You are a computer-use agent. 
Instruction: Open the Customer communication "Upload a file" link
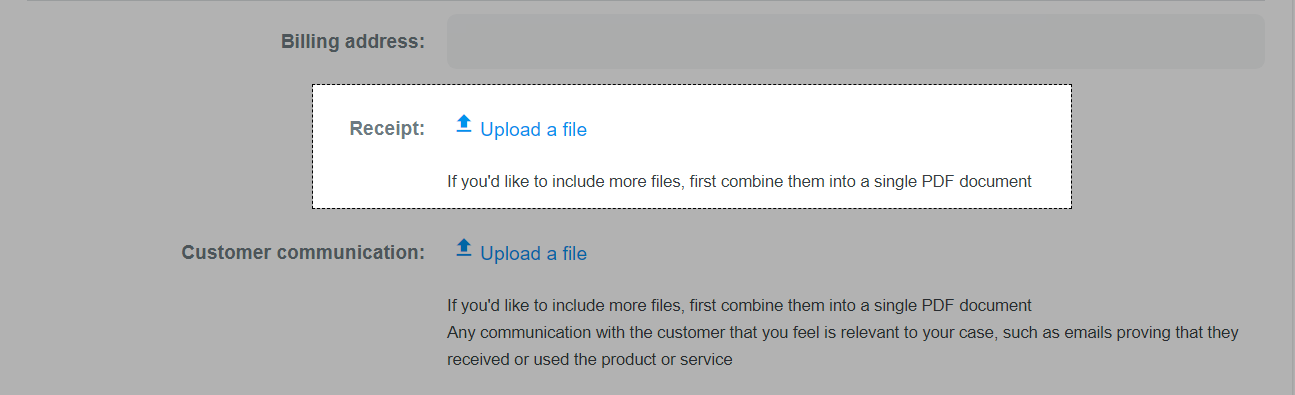(533, 253)
